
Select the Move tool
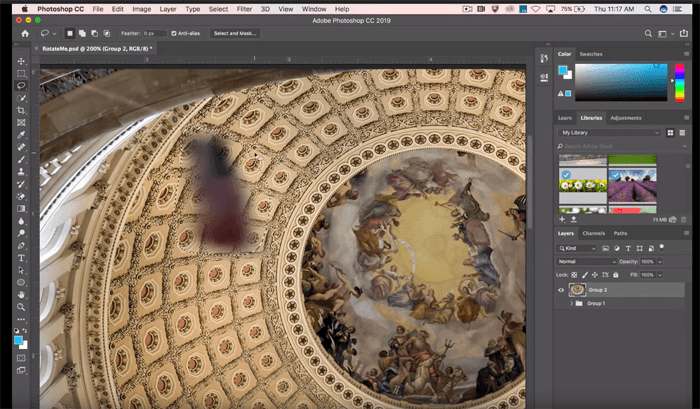21,61
